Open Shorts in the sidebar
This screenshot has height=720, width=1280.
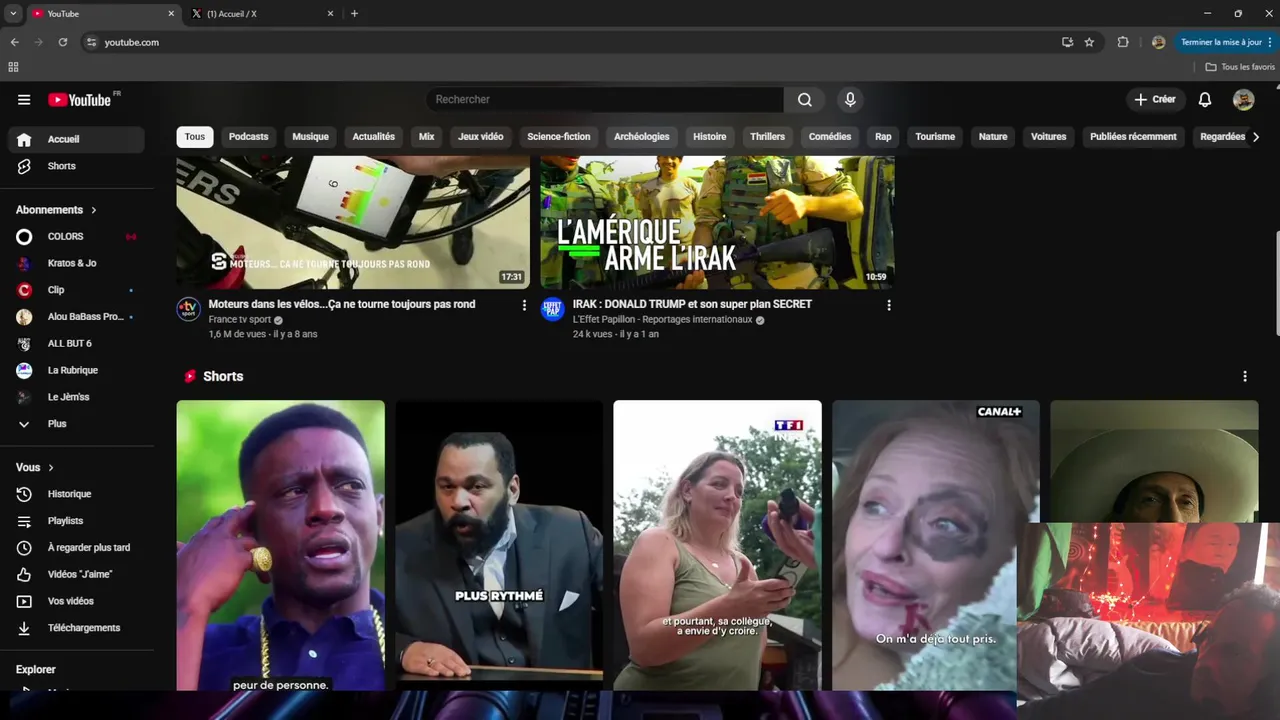click(x=76, y=166)
